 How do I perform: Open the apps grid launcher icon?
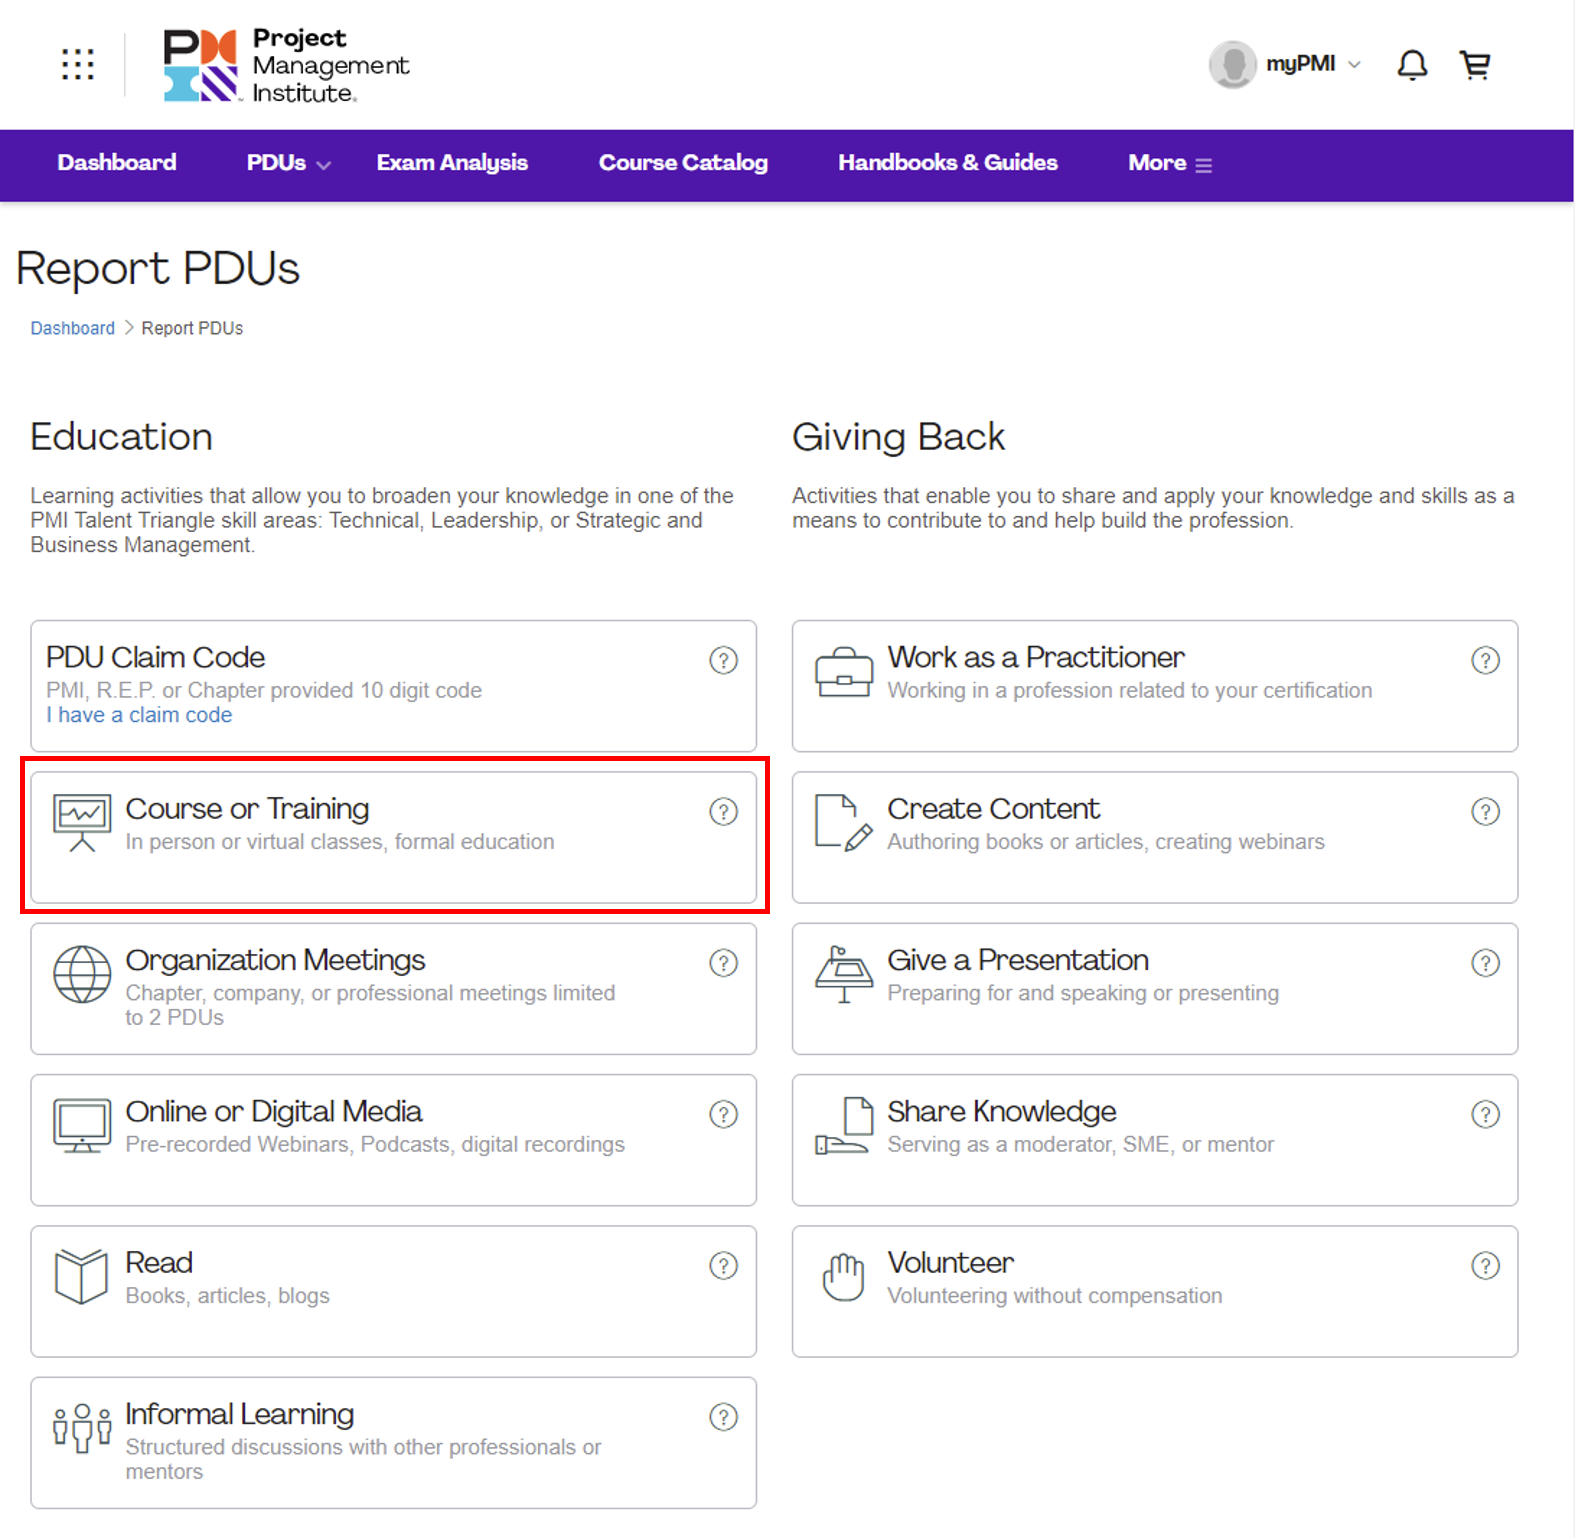click(78, 65)
